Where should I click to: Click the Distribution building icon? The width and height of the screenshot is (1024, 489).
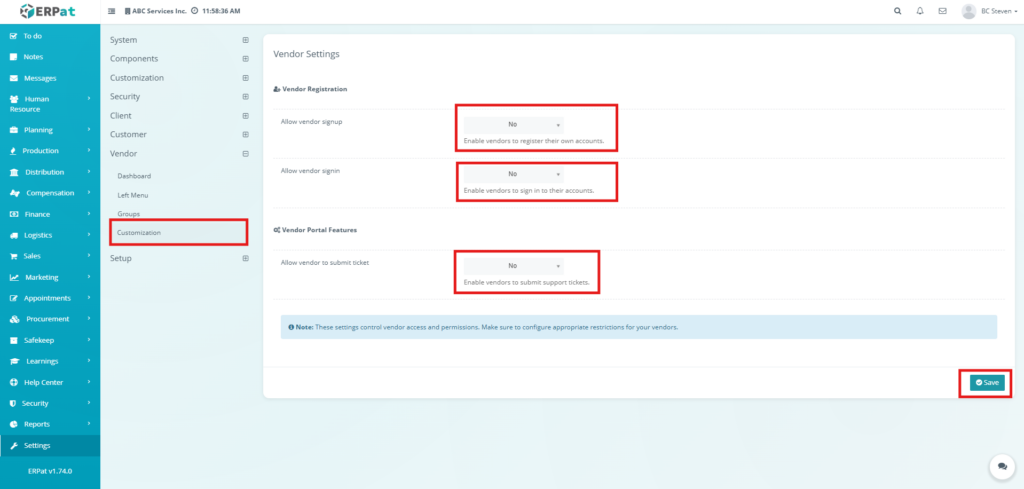pos(13,172)
